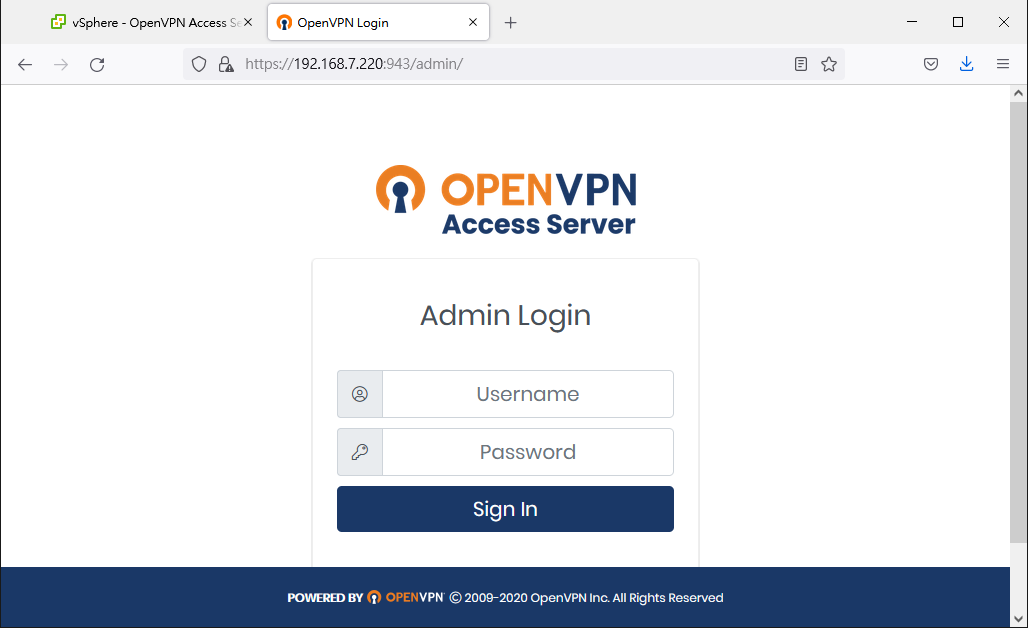
Task: Bookmark this page with the star icon
Action: 829,64
